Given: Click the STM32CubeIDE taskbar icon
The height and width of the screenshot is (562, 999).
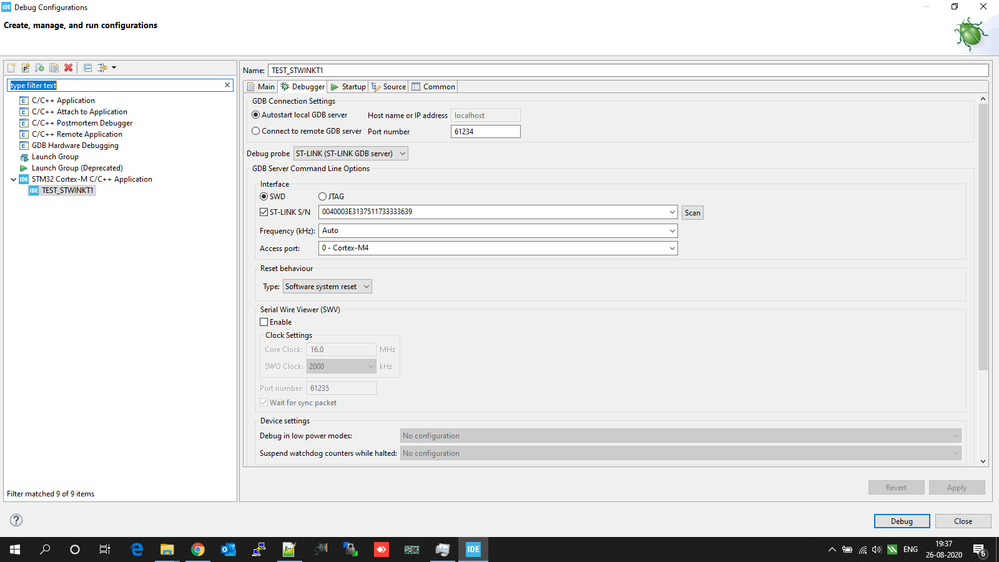Looking at the screenshot, I should [473, 549].
